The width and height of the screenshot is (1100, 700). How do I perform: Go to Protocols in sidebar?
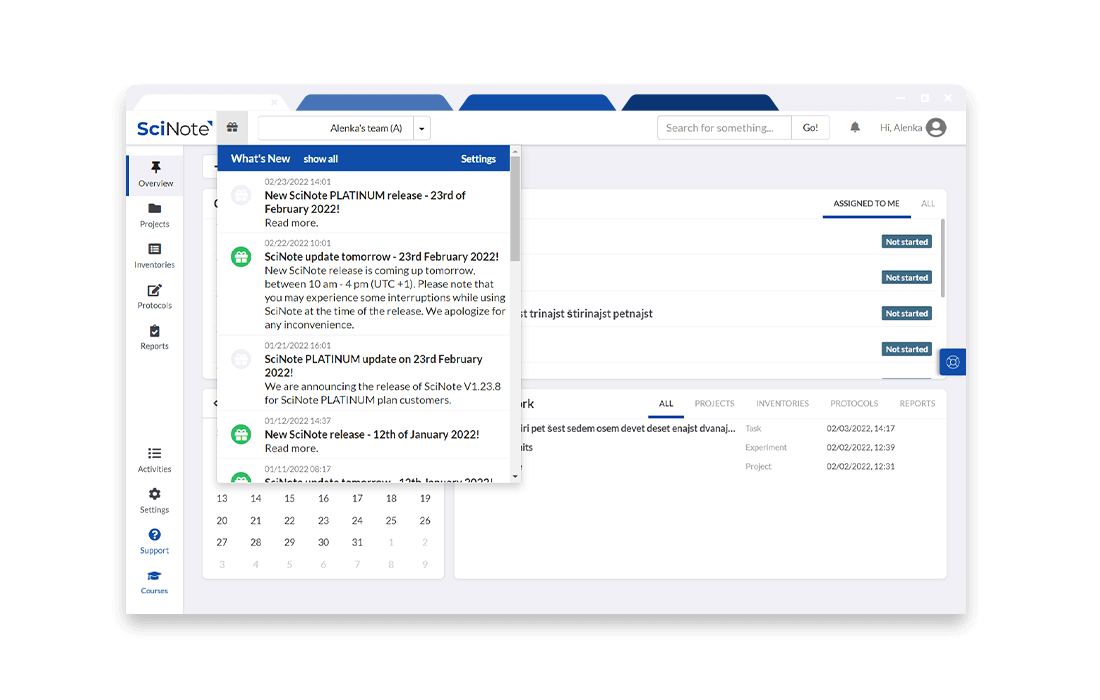154,297
